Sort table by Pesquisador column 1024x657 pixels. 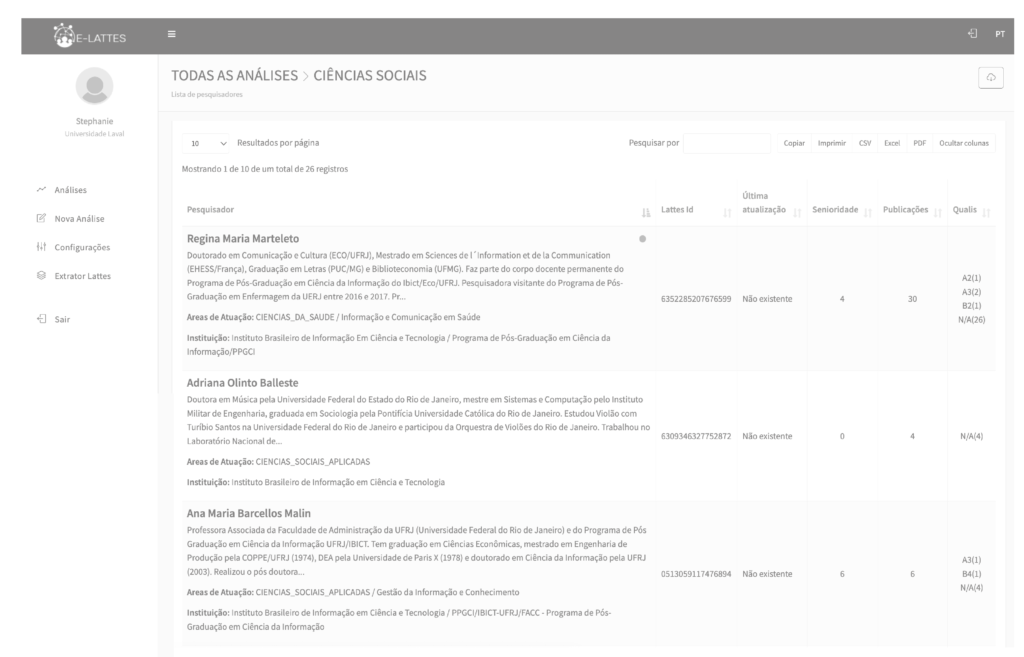[645, 210]
